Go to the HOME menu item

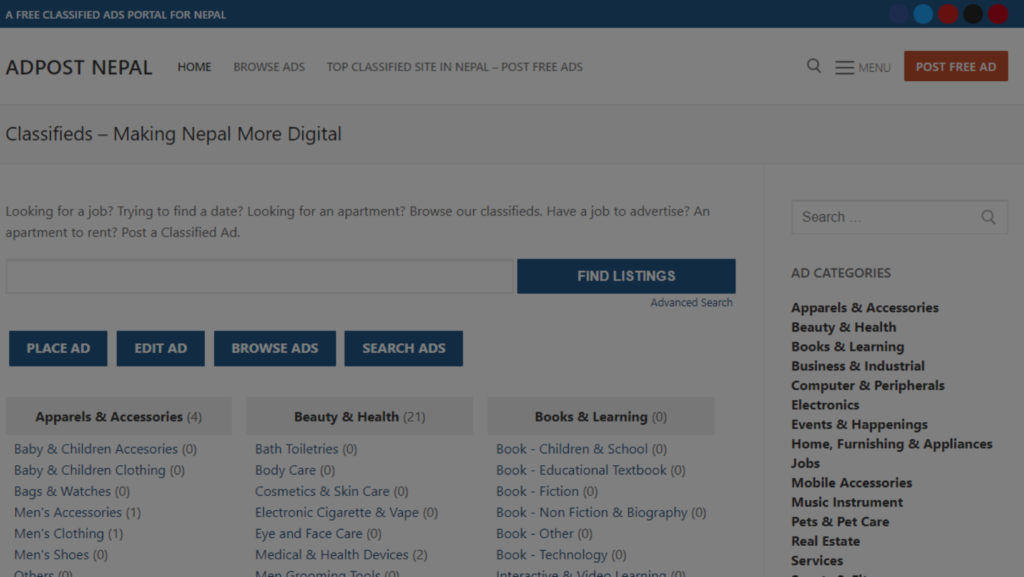click(x=194, y=67)
